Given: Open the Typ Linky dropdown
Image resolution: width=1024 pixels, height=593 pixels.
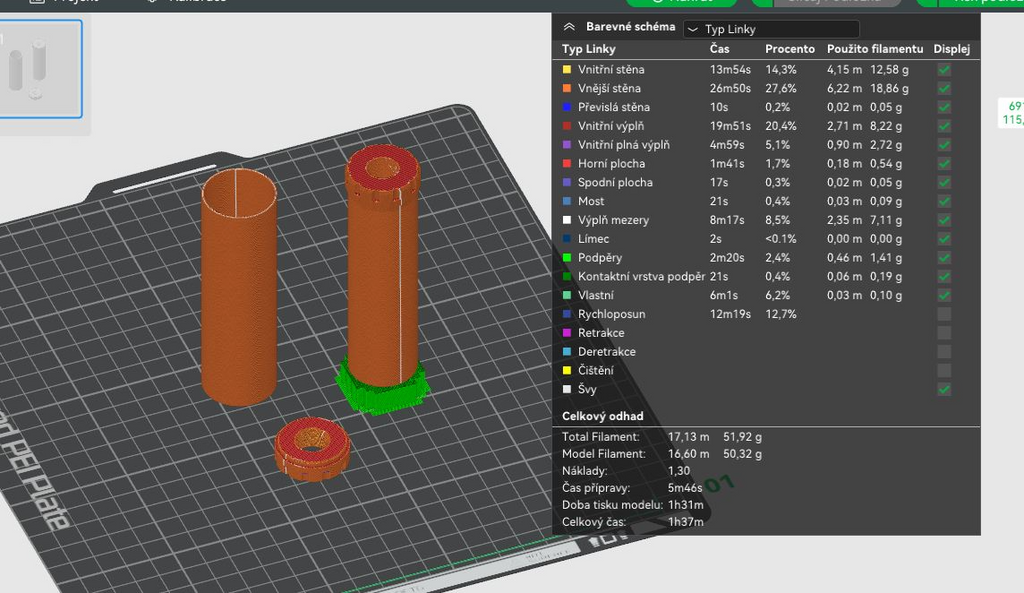Looking at the screenshot, I should click(771, 29).
